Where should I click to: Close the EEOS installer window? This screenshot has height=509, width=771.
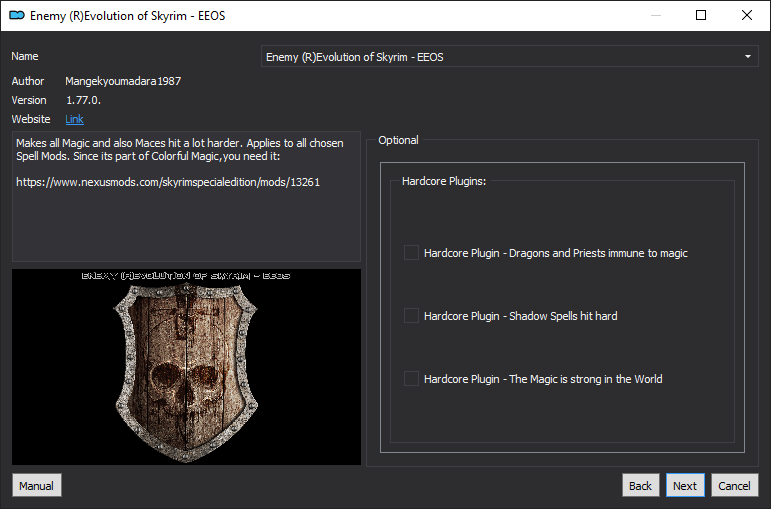coord(747,15)
